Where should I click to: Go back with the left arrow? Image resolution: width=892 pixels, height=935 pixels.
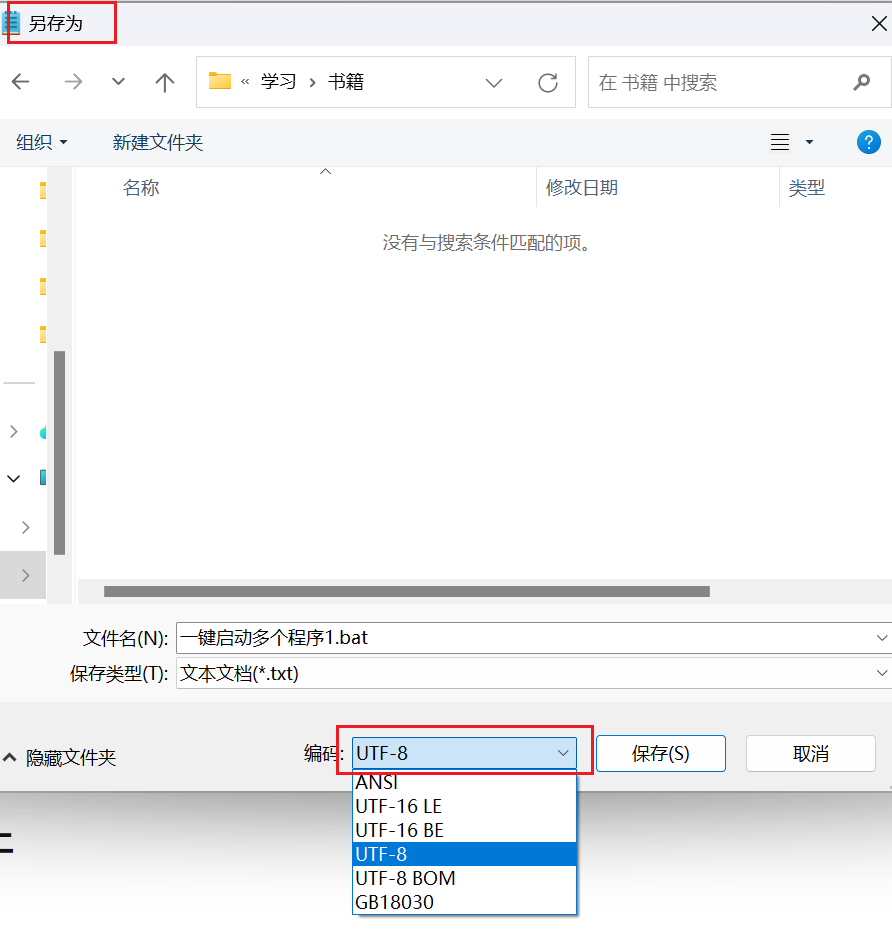point(21,82)
